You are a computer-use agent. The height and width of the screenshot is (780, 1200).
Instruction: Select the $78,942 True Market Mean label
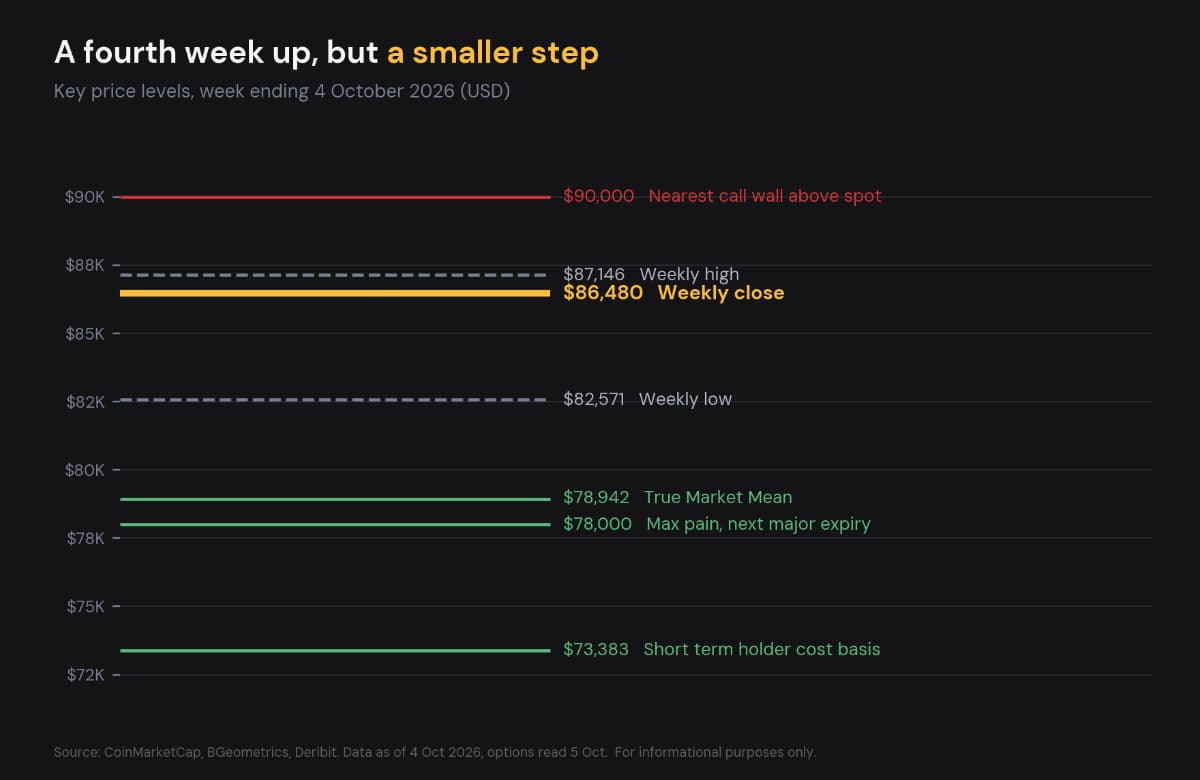click(x=677, y=497)
